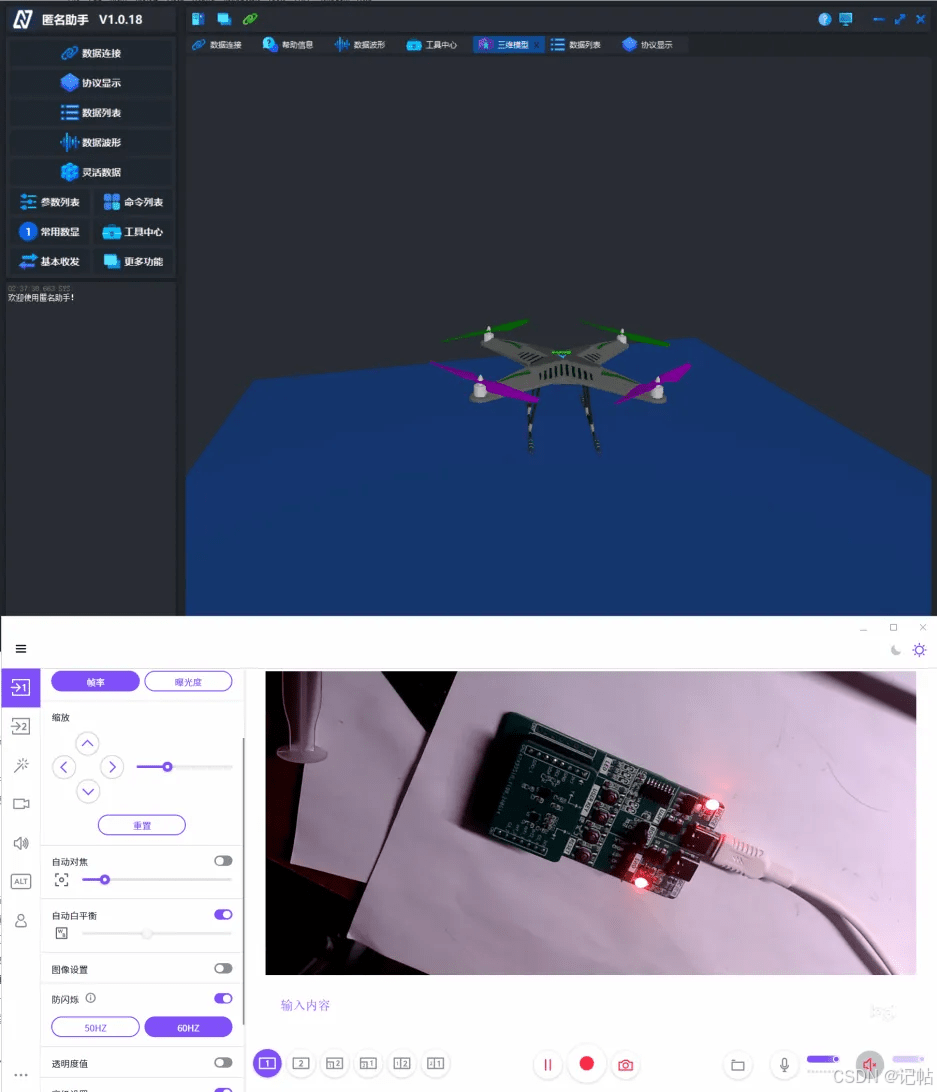
Task: Open 协议显示 in the left sidebar
Action: (x=91, y=83)
